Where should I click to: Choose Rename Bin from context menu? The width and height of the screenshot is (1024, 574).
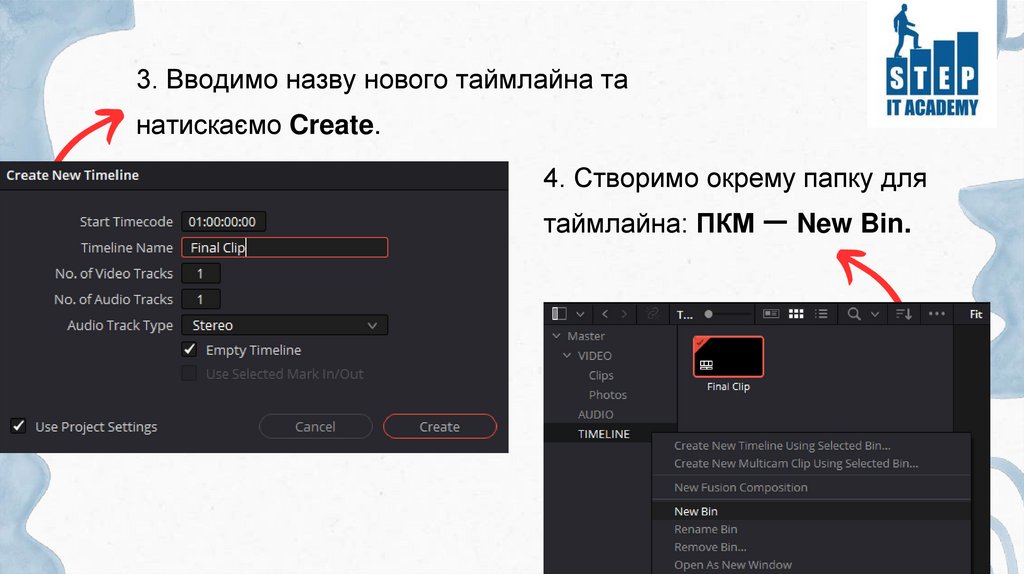point(705,530)
